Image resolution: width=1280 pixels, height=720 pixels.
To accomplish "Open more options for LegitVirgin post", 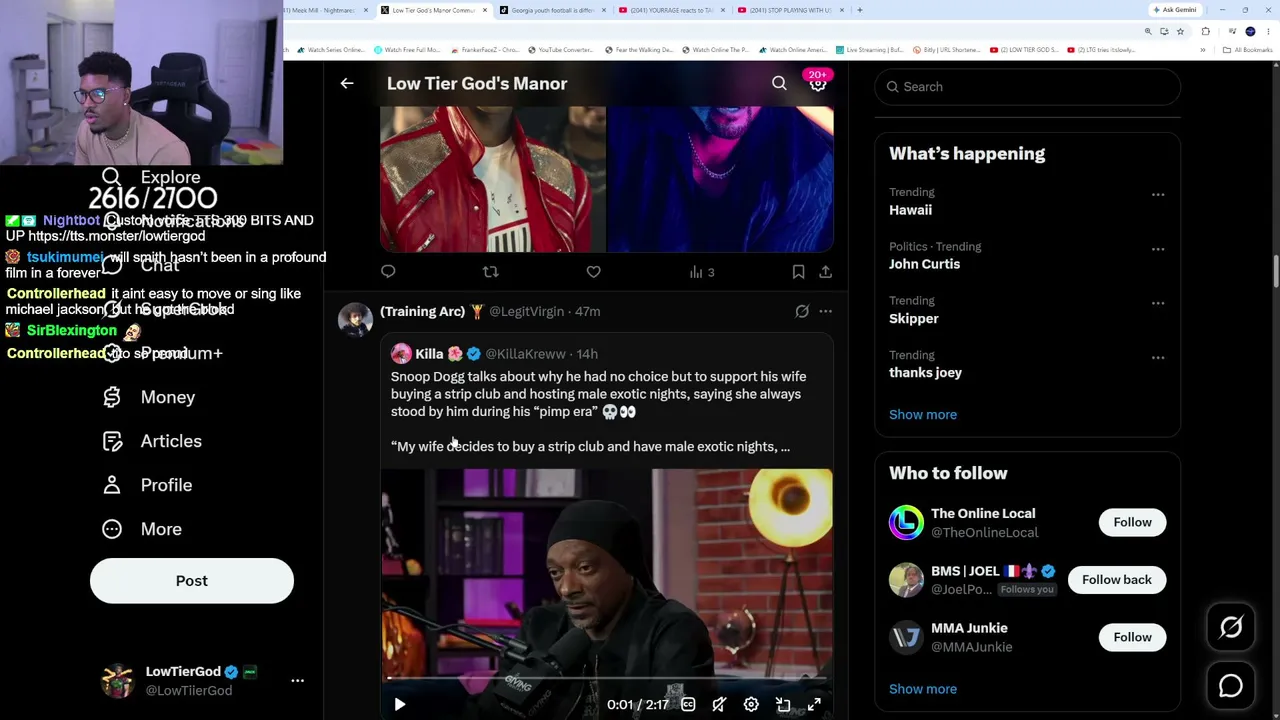I will click(825, 311).
